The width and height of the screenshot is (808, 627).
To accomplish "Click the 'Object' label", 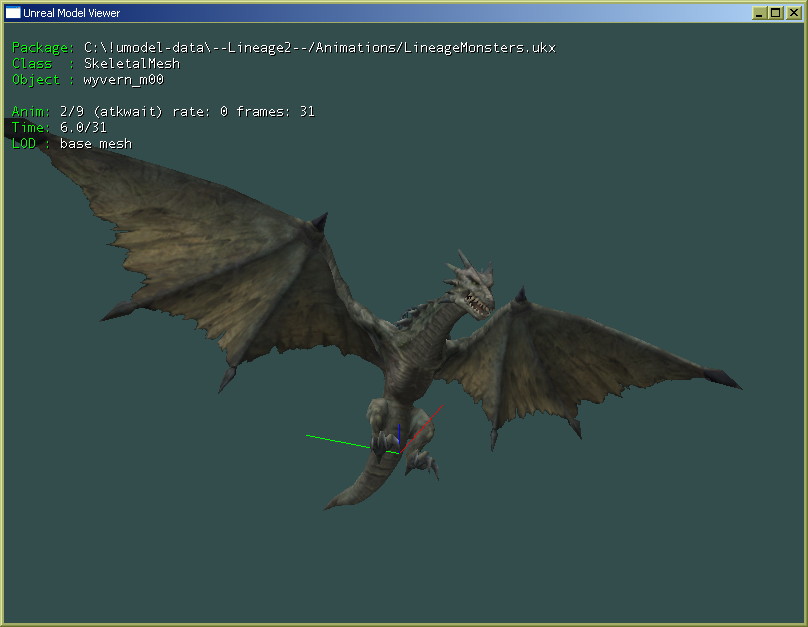I will (36, 80).
